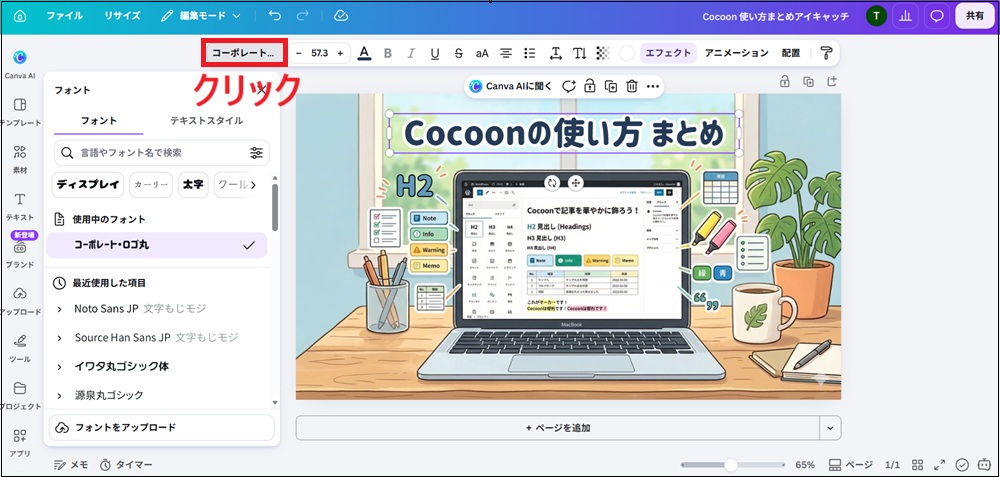Delete the selected element with trash icon

point(631,86)
